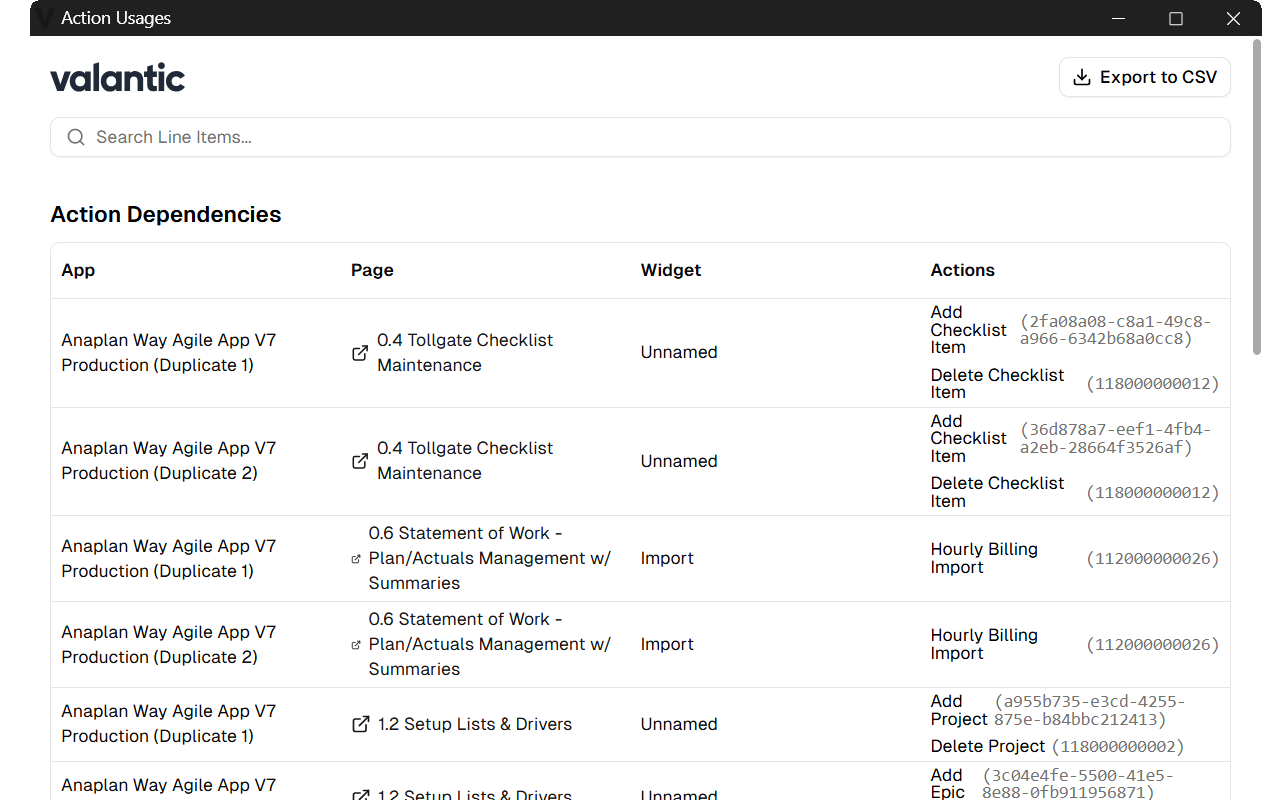This screenshot has height=800, width=1280.
Task: Maximize the Action Usages window
Action: click(1176, 18)
